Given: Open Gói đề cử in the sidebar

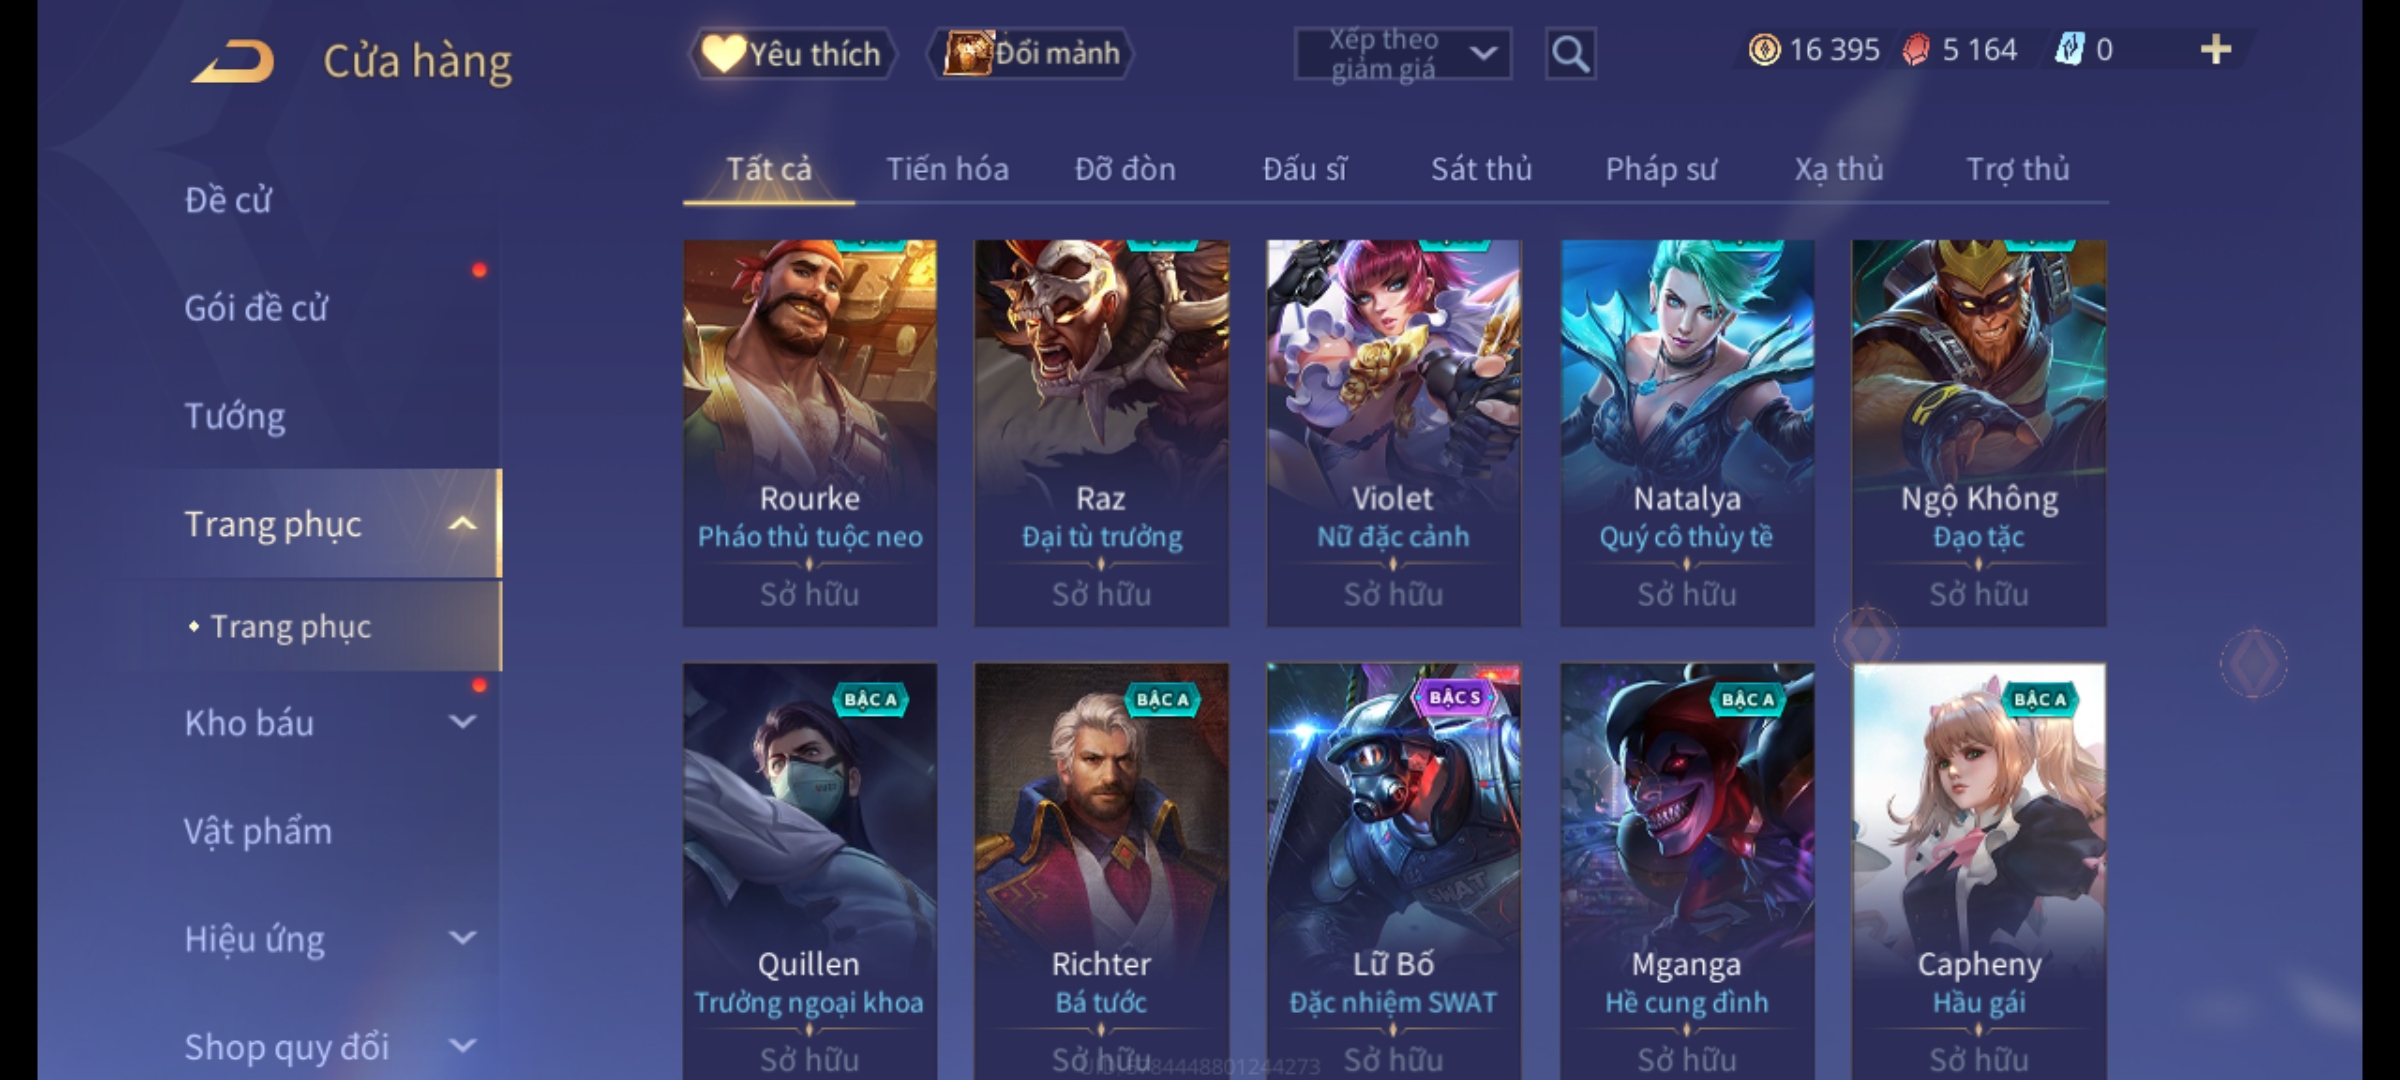Looking at the screenshot, I should (256, 308).
